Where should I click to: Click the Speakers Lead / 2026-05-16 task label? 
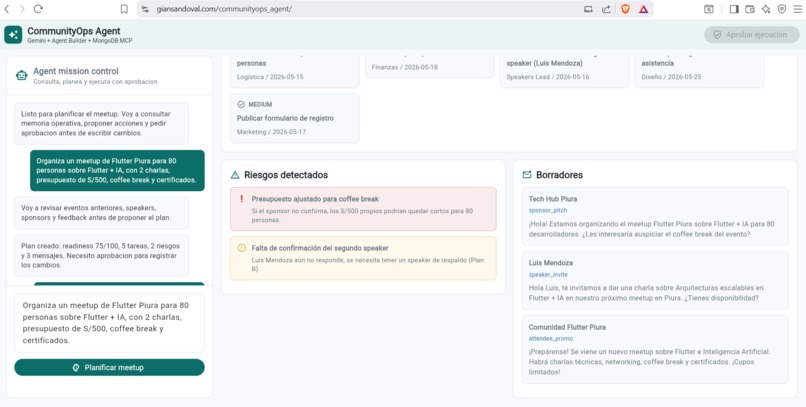547,77
